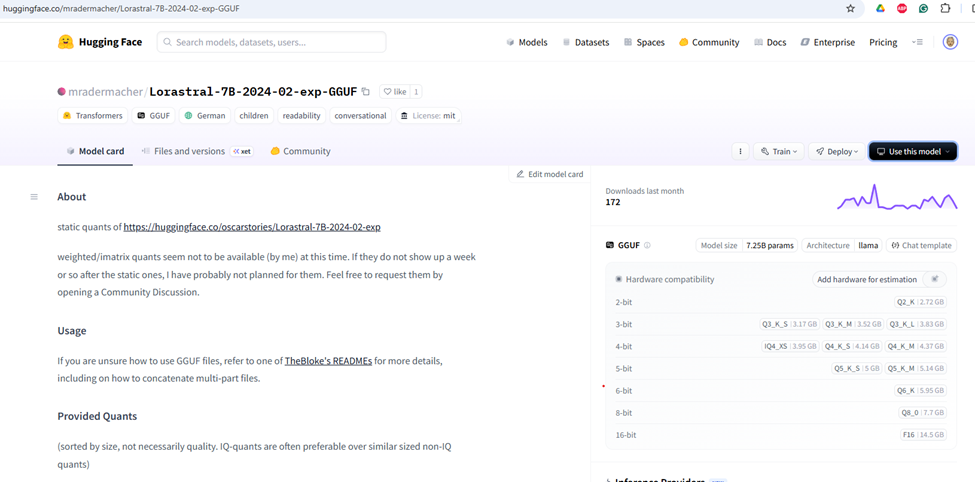The width and height of the screenshot is (975, 482).
Task: Switch to Files and versions tab
Action: [188, 151]
